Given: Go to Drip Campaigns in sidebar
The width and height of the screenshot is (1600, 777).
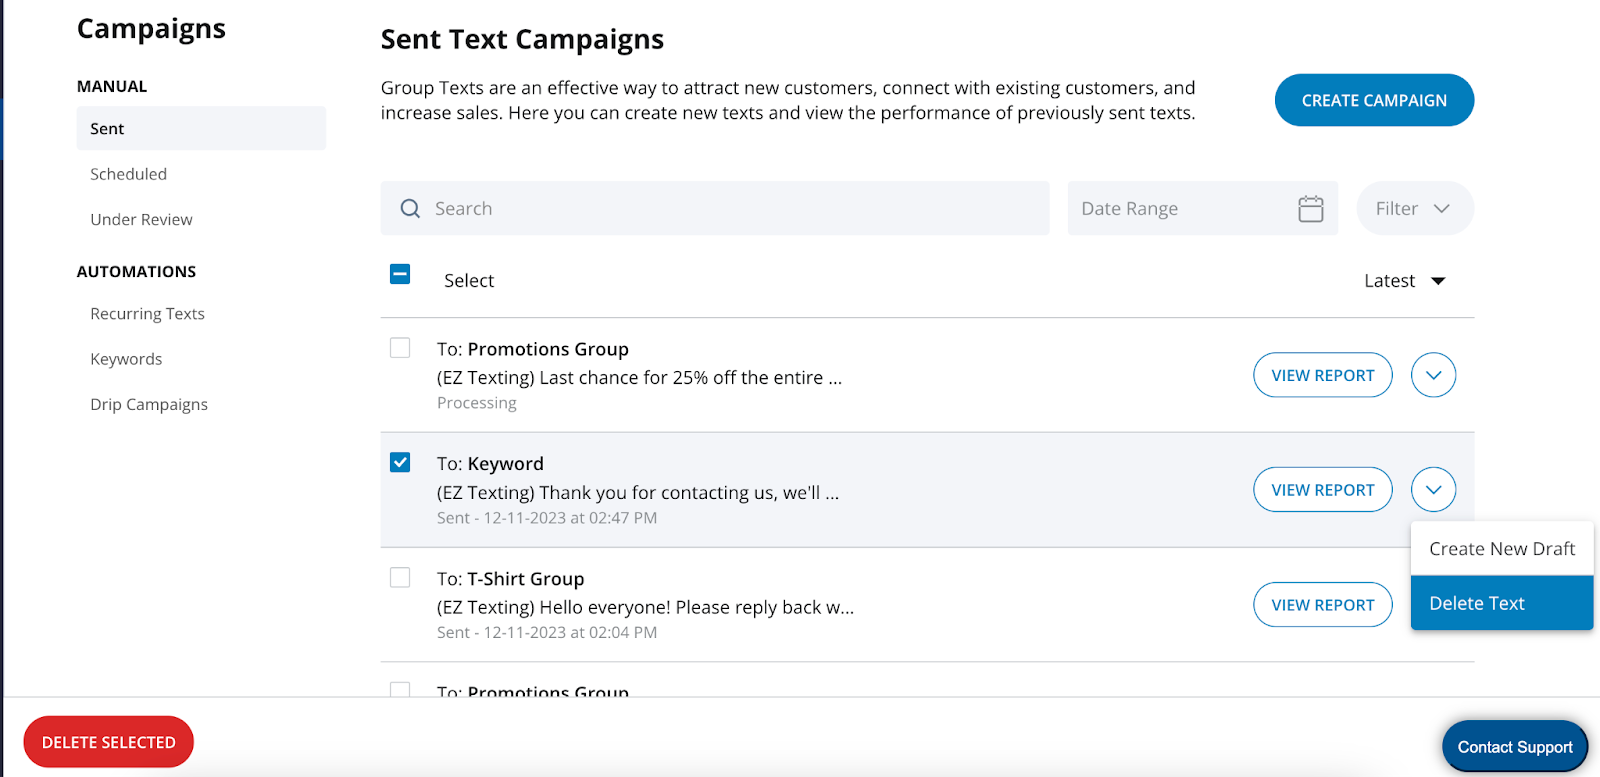Looking at the screenshot, I should (149, 404).
